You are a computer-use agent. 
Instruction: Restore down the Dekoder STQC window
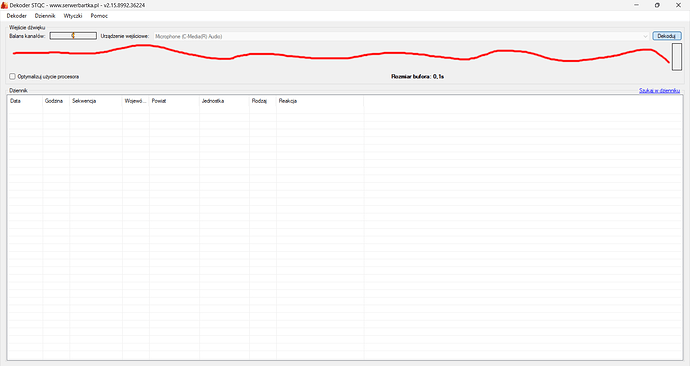657,5
